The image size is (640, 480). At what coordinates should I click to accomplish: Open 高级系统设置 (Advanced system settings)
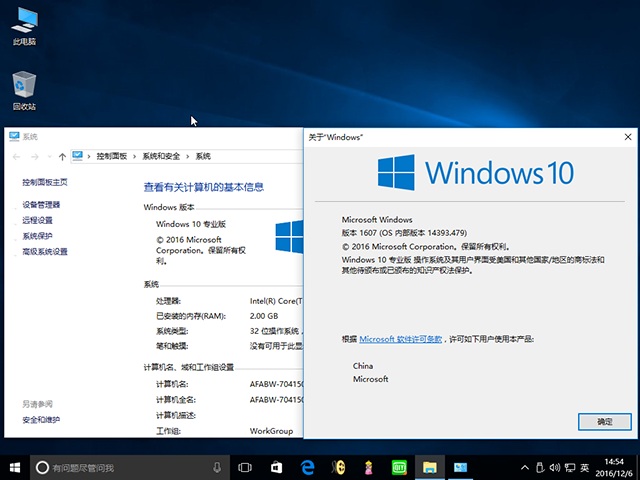[45, 252]
